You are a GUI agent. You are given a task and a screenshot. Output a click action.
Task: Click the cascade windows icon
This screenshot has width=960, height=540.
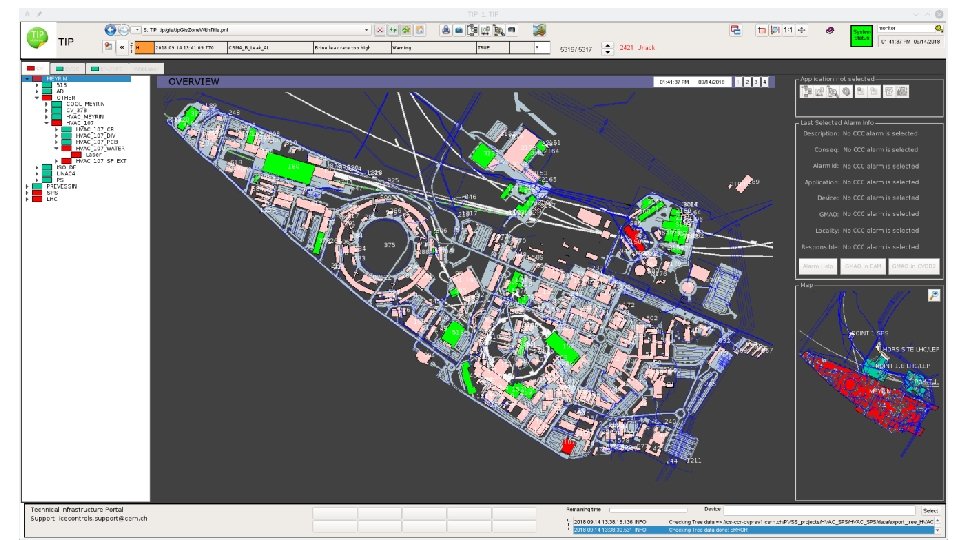736,30
